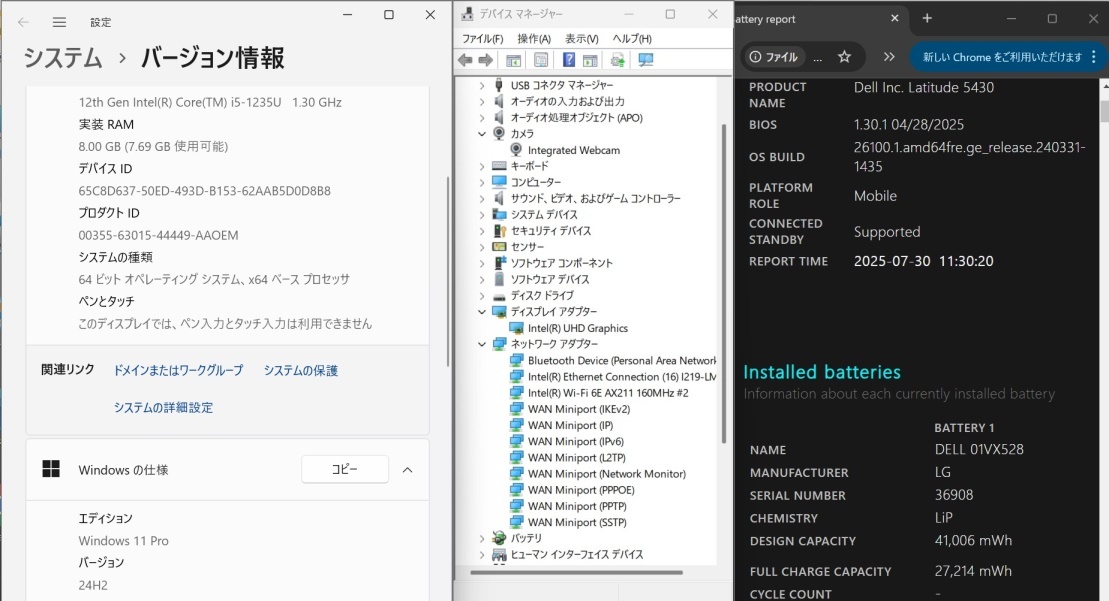Open 表示(V) menu in Device Manager
The height and width of the screenshot is (601, 1109).
(x=581, y=39)
